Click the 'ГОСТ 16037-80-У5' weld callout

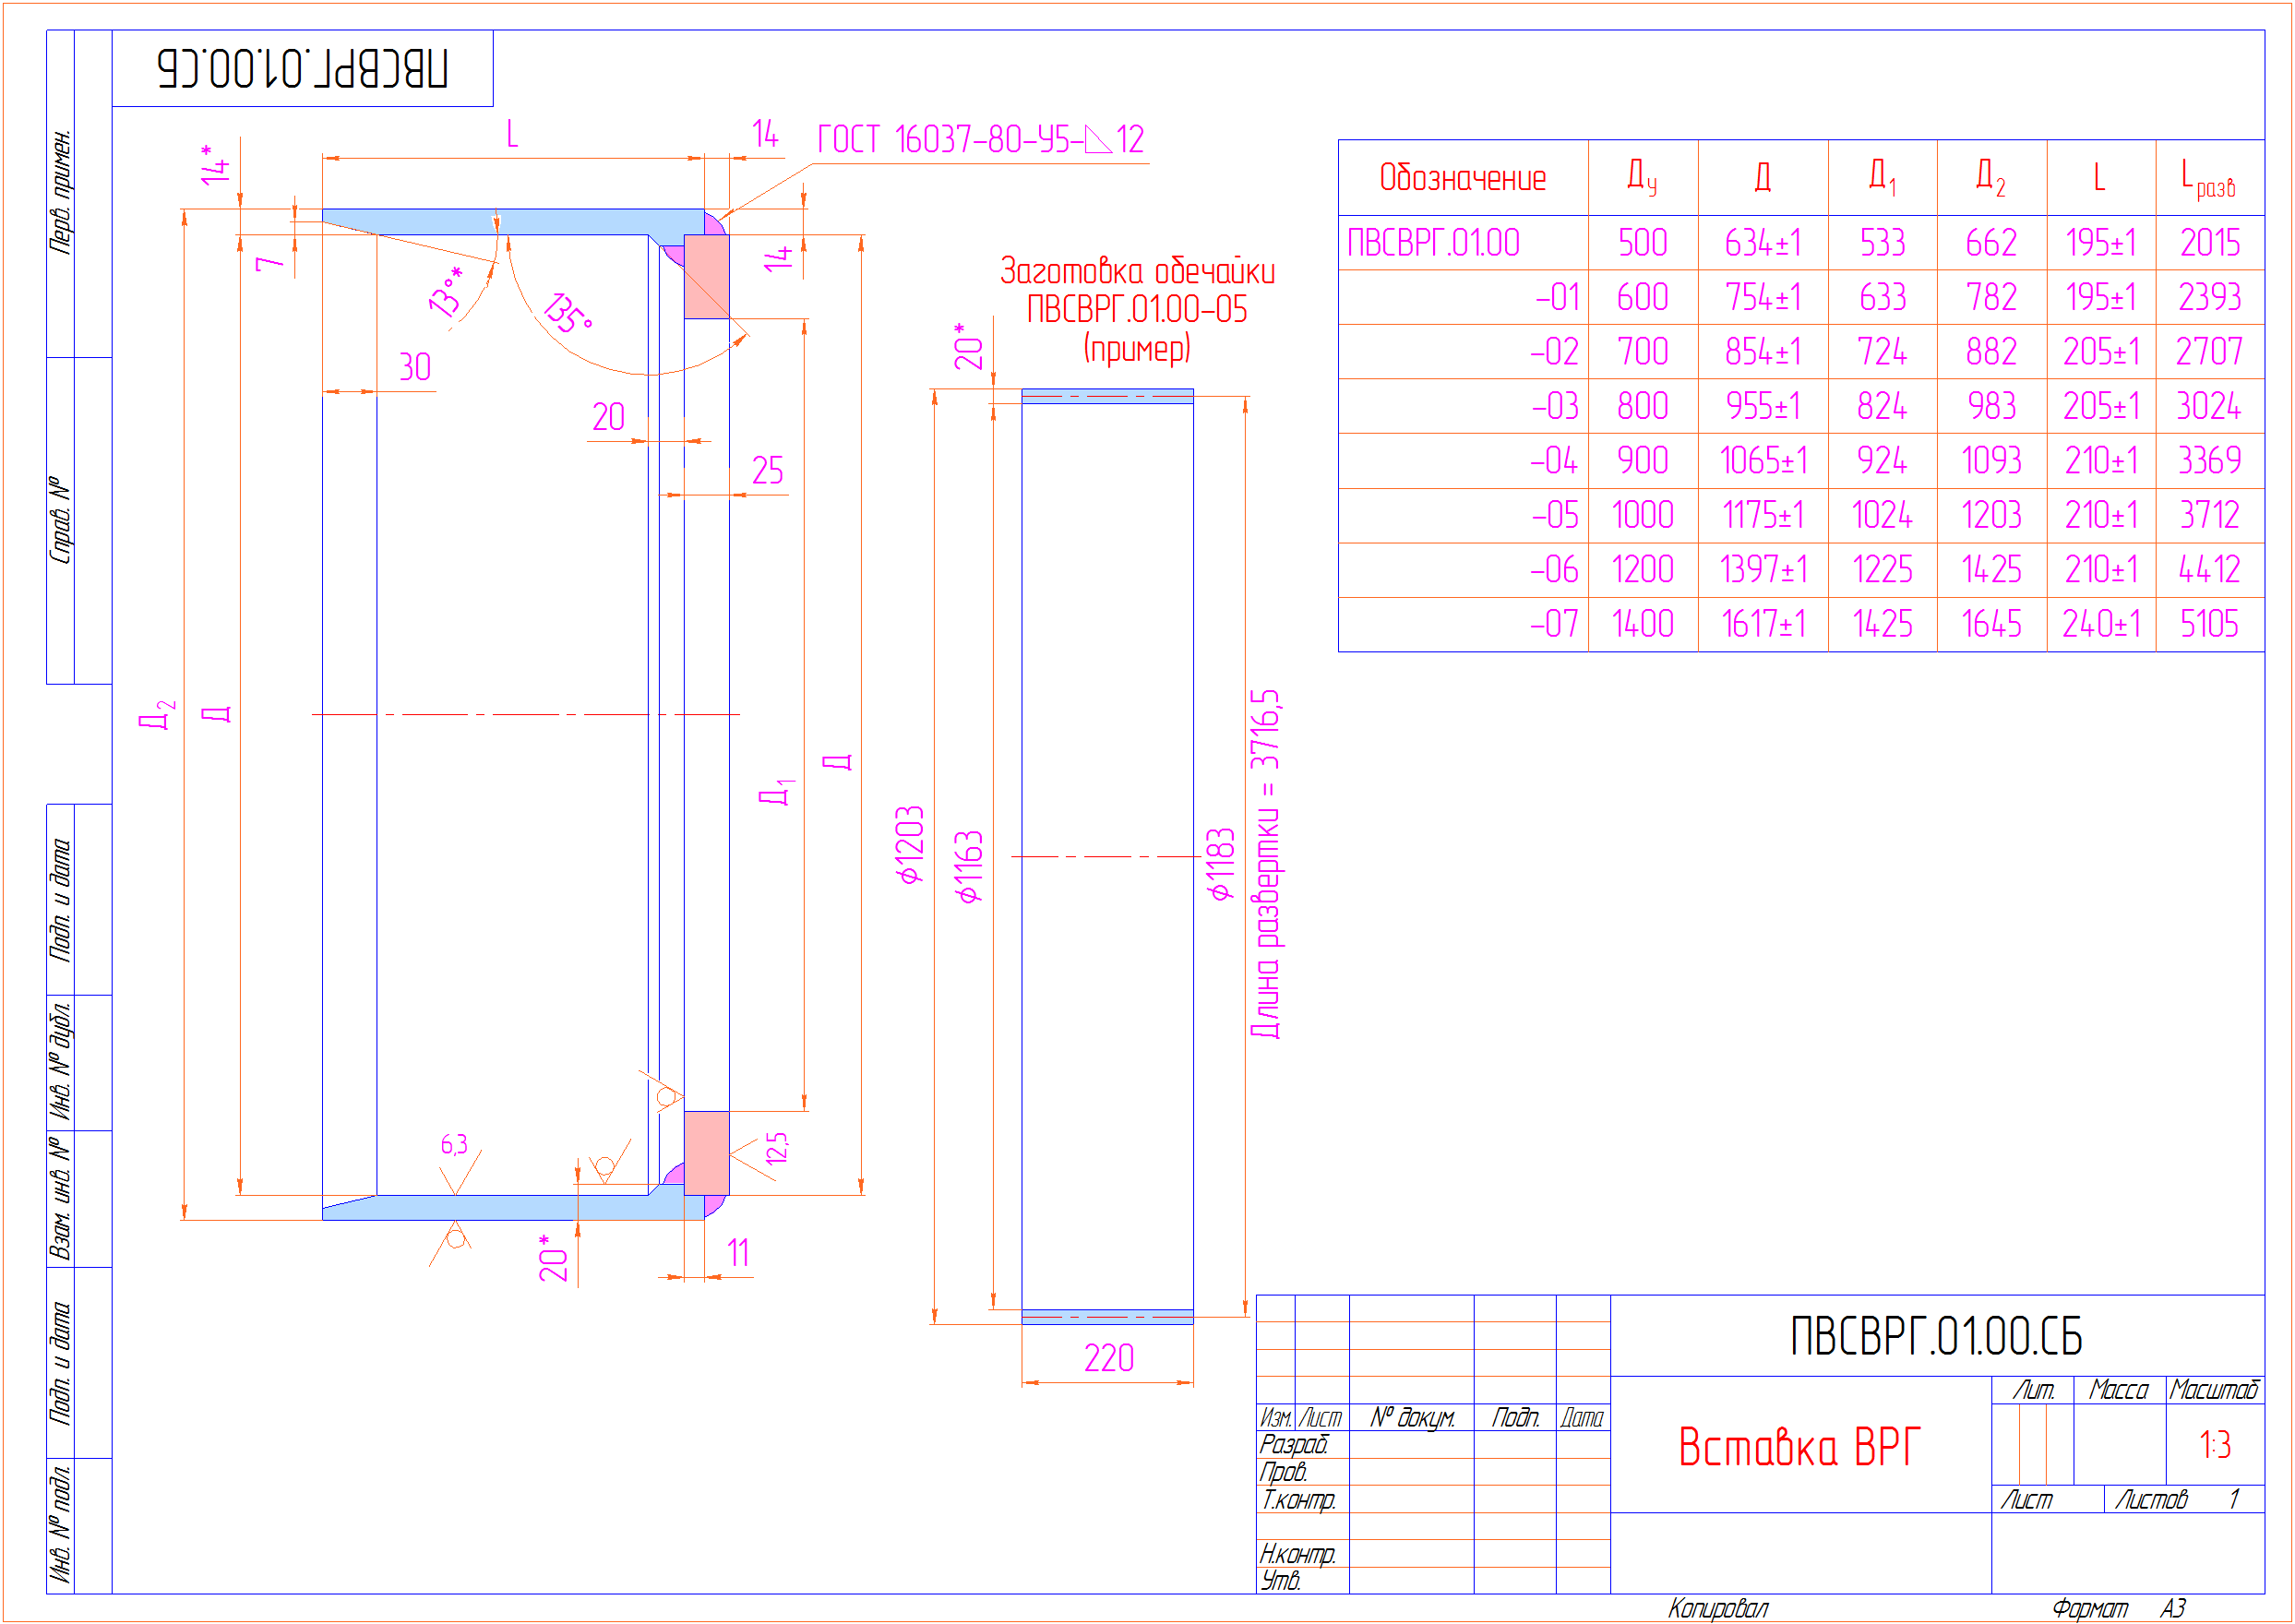[980, 139]
